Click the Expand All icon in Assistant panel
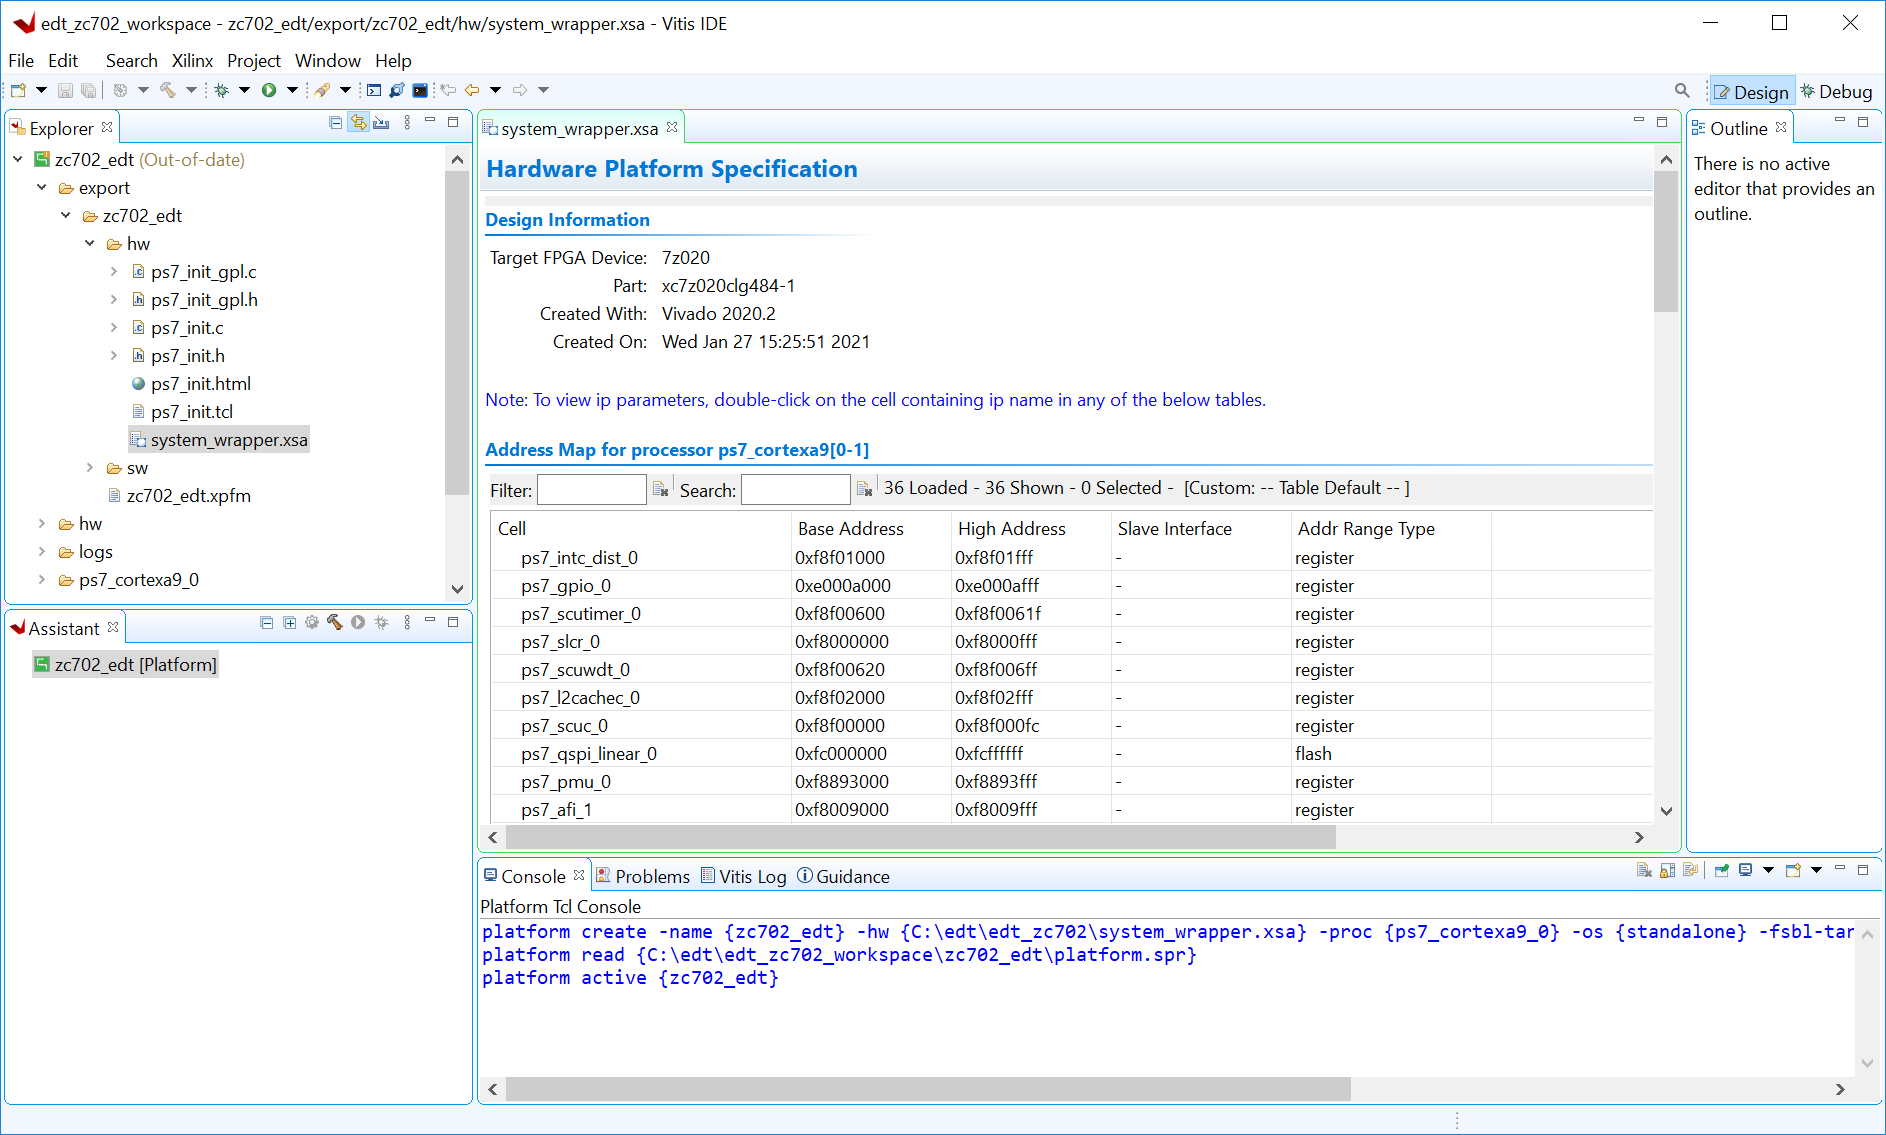The height and width of the screenshot is (1135, 1886). point(289,623)
